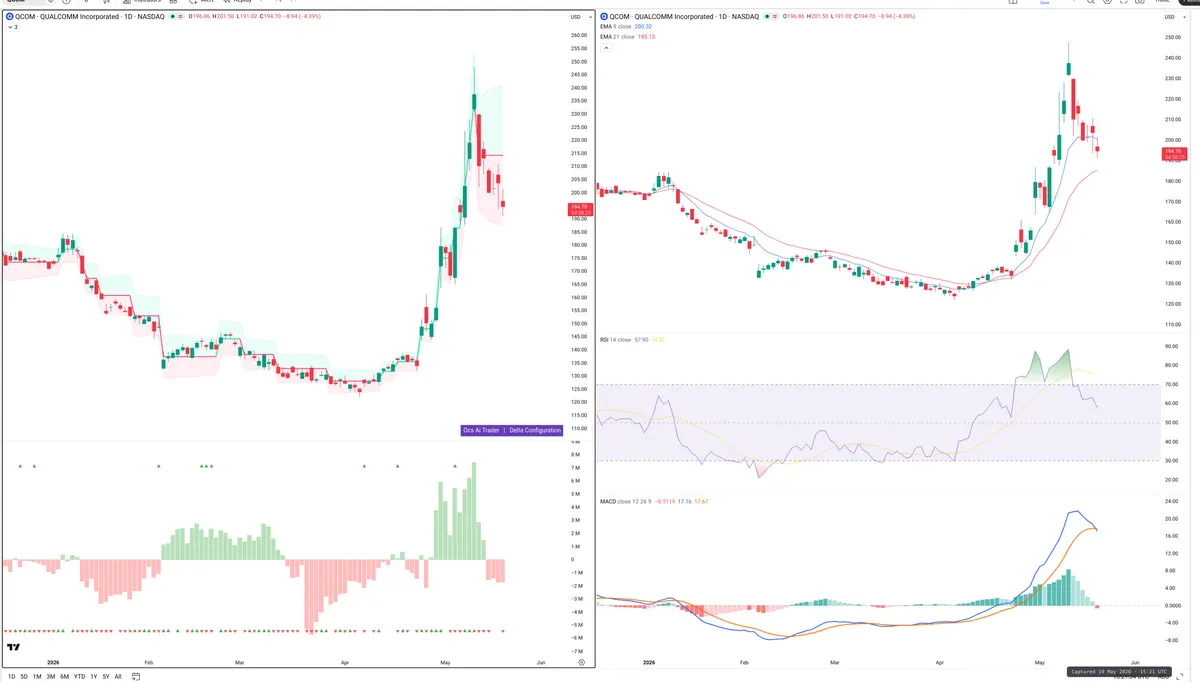
Task: Click the TradingView logo on left chart
Action: pyautogui.click(x=13, y=647)
